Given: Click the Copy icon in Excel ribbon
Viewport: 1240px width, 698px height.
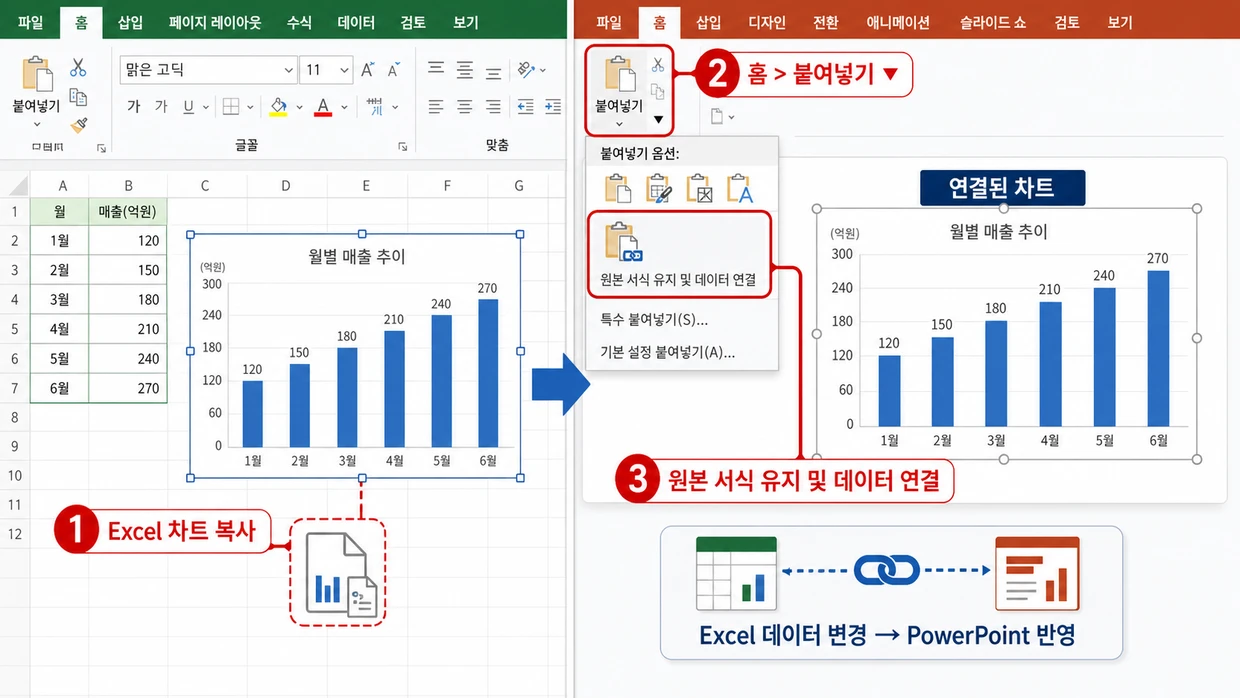Looking at the screenshot, I should pos(78,97).
